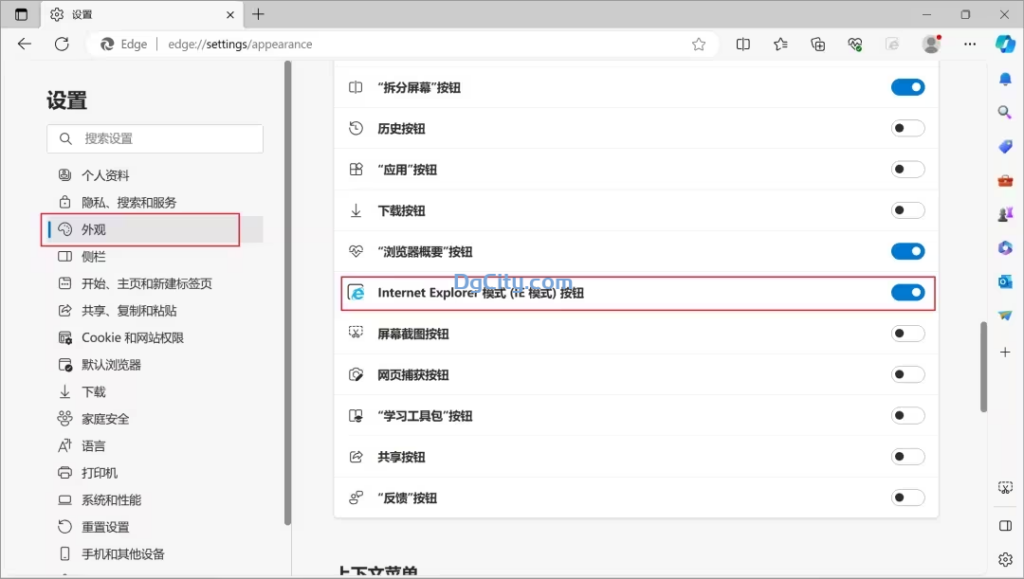Click the Edge site identity badge
1024x579 pixels.
pyautogui.click(x=123, y=44)
